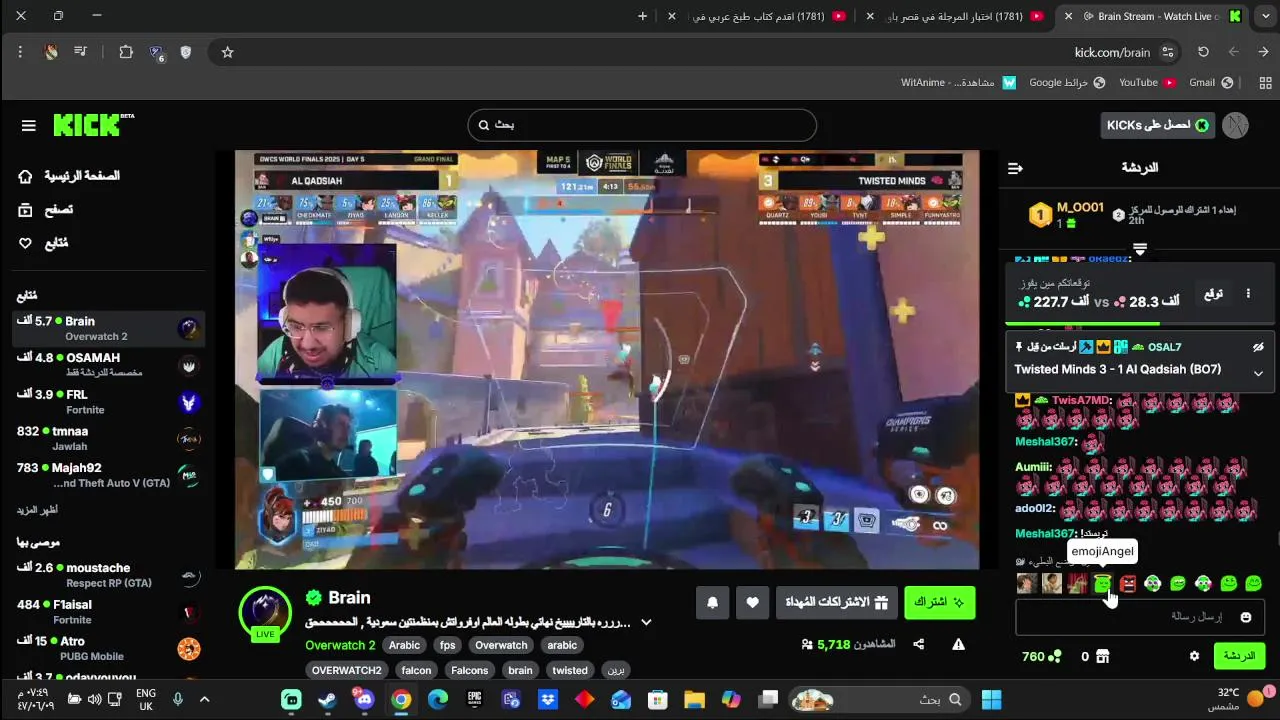Open FRL Fortnite channel from sidebar
Image resolution: width=1280 pixels, height=720 pixels.
pyautogui.click(x=108, y=401)
